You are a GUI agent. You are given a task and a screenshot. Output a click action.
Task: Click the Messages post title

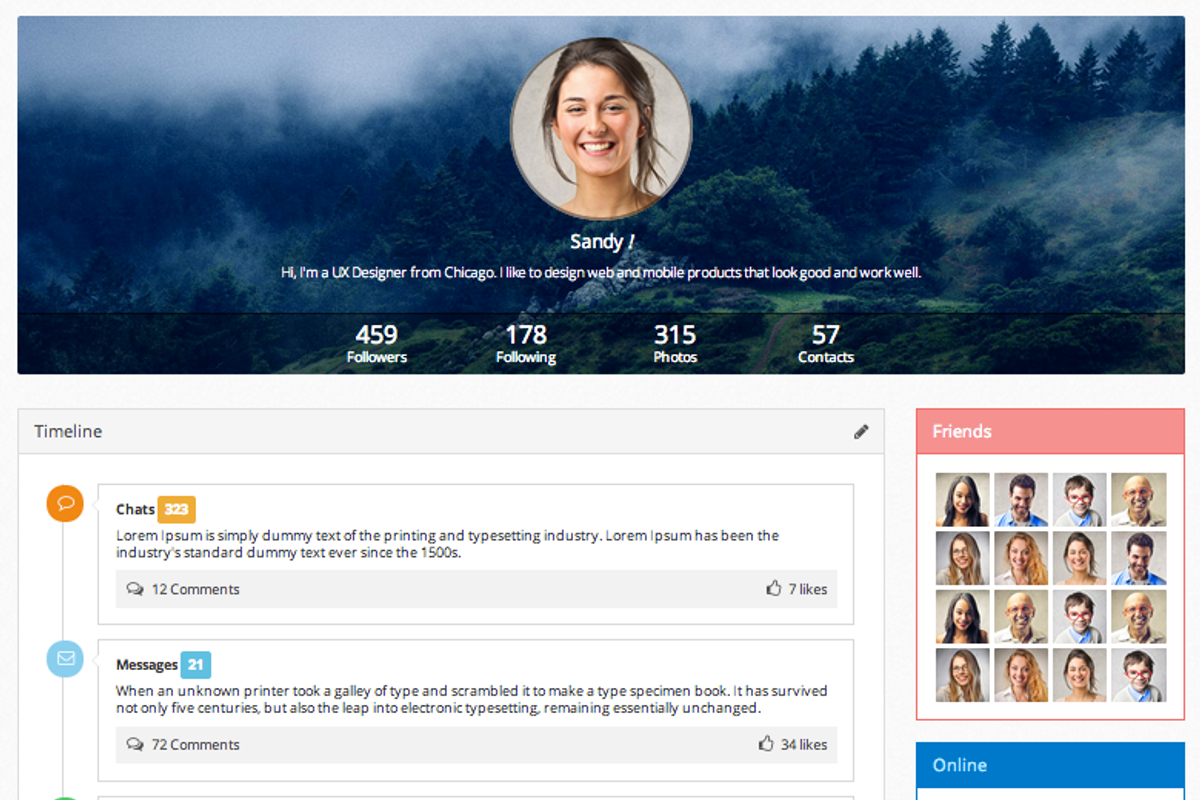coord(146,665)
